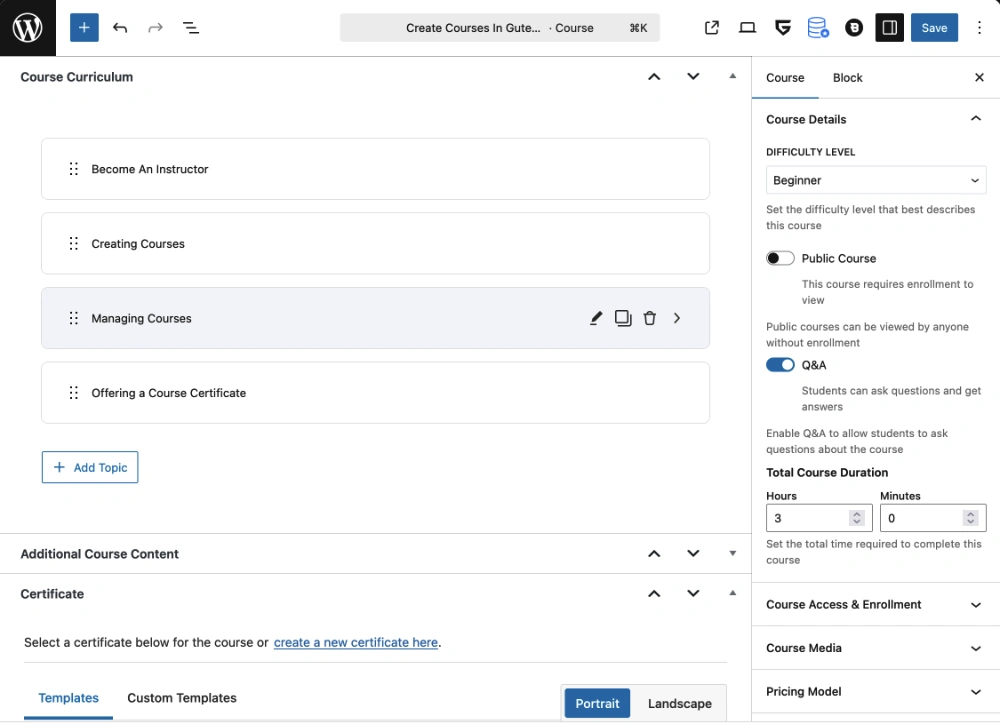Image resolution: width=1000 pixels, height=724 pixels.
Task: Enable the Public Course toggle
Action: pos(780,258)
